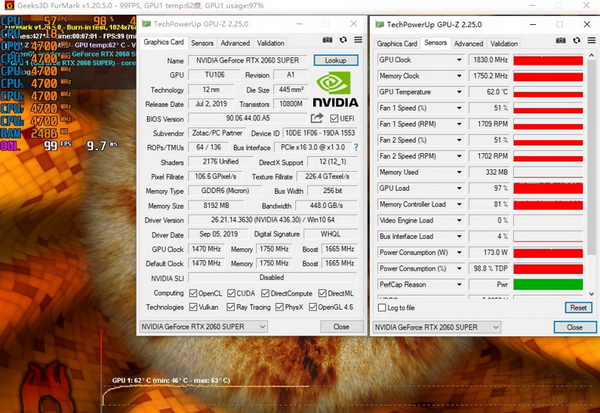Open Memory Used sensor dropdown
600x413 pixels.
(x=458, y=172)
